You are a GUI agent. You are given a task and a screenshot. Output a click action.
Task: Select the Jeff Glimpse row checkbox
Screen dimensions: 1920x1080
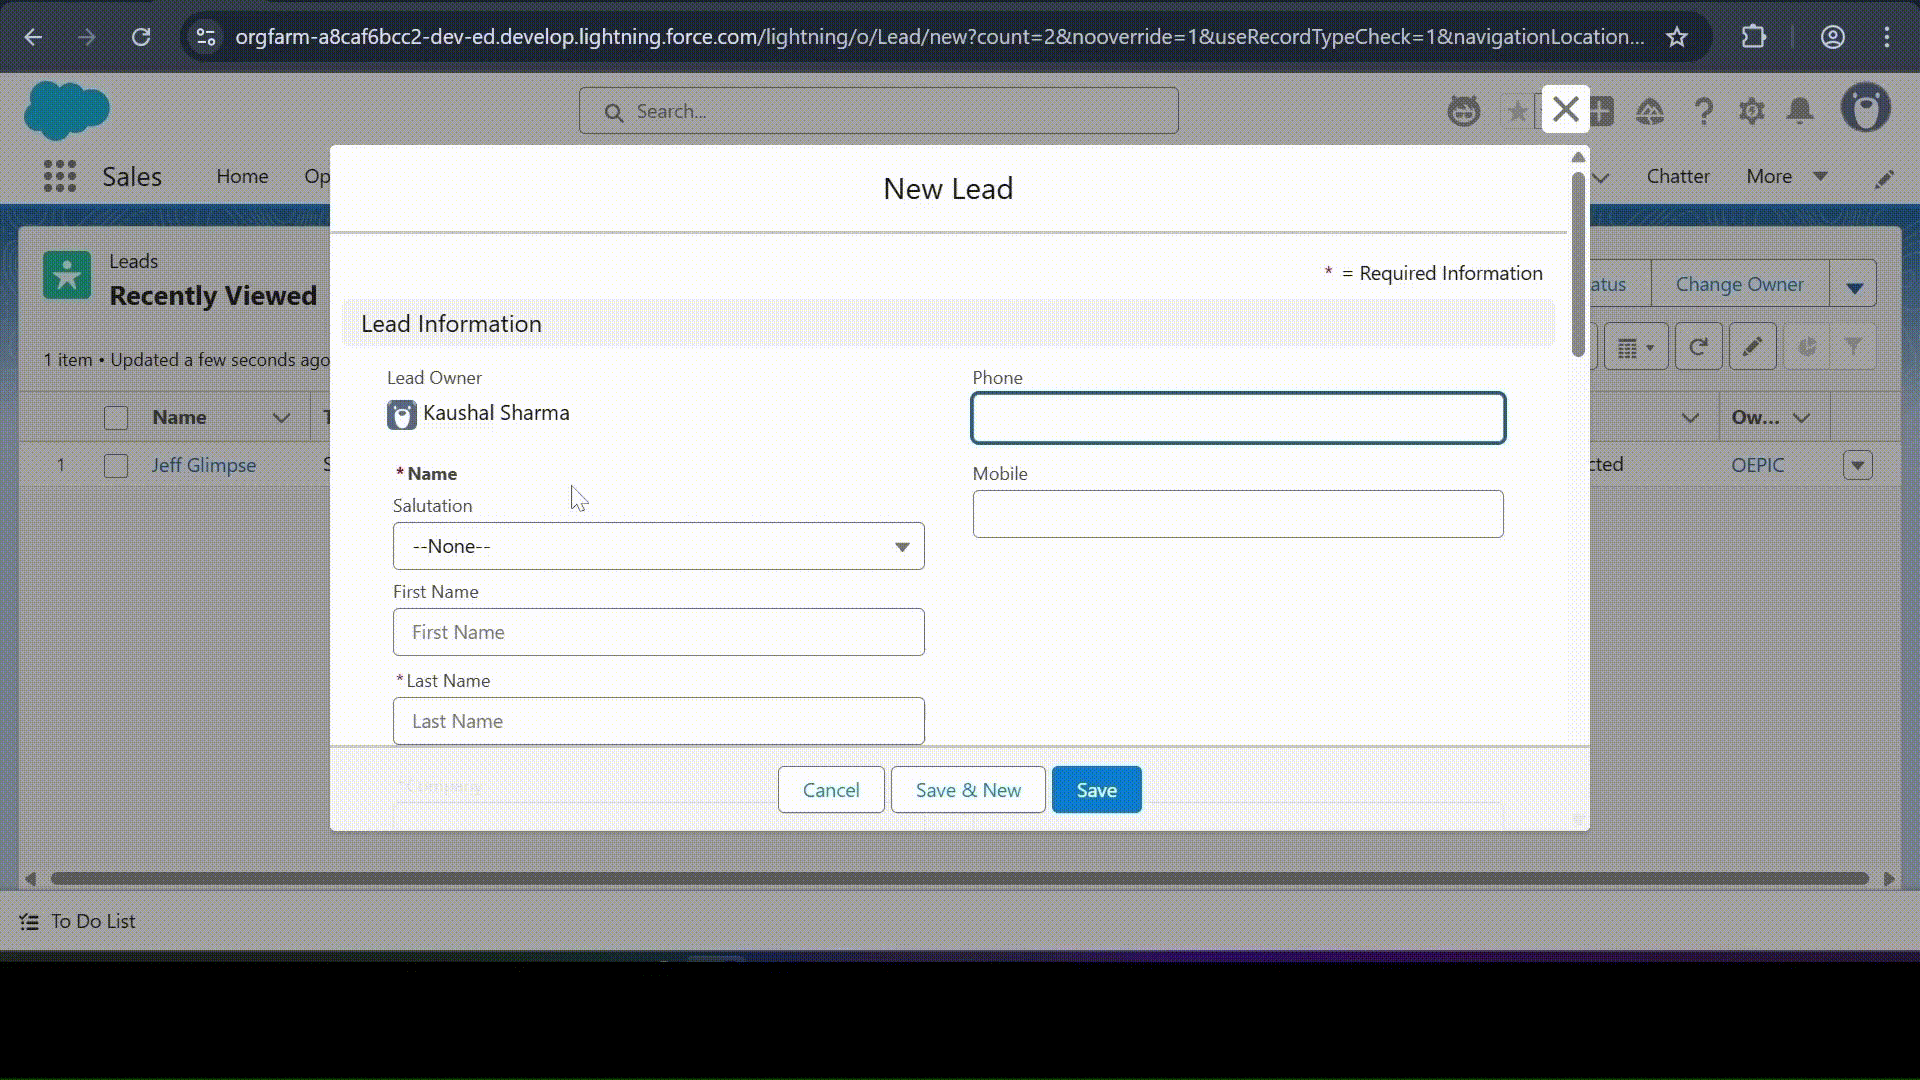[116, 466]
